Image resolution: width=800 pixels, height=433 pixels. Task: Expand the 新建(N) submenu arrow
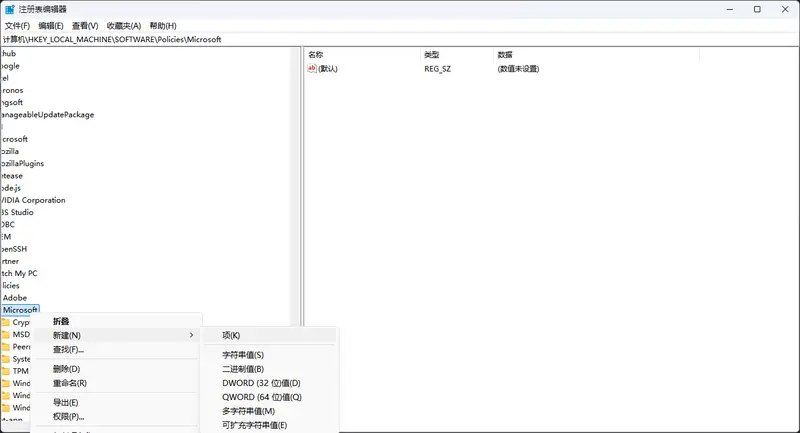click(191, 335)
